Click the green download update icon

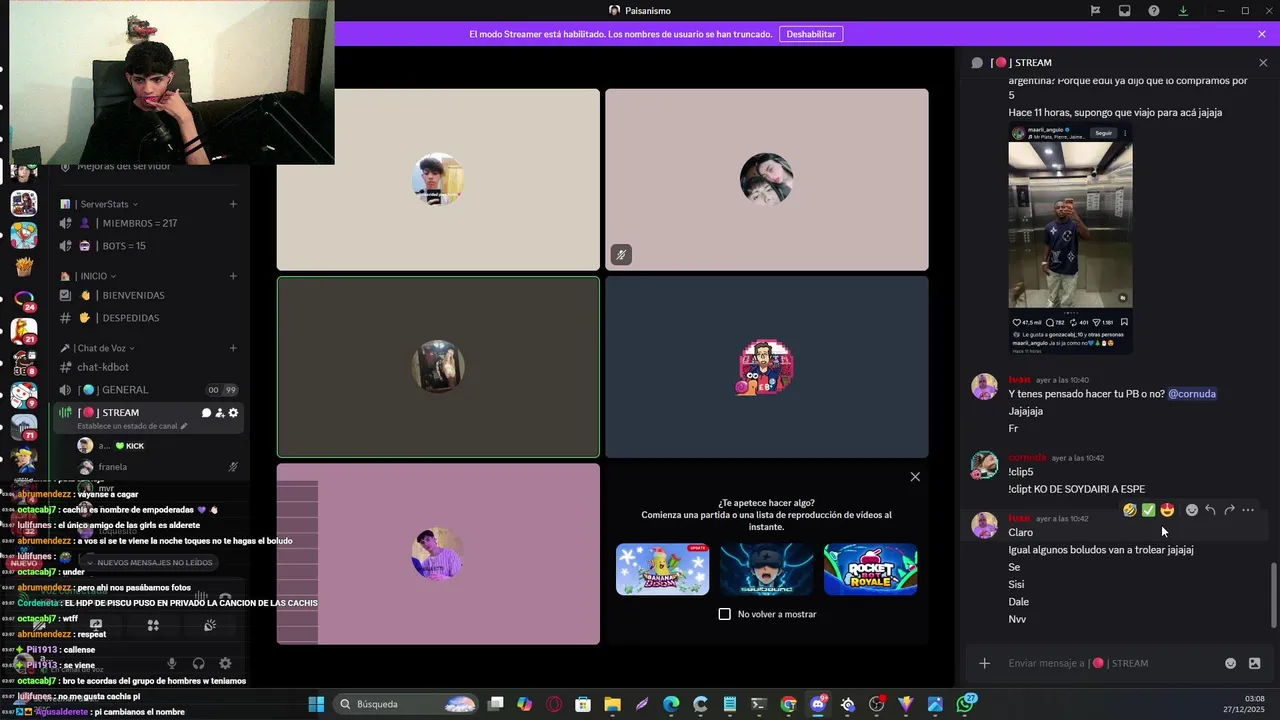1183,11
